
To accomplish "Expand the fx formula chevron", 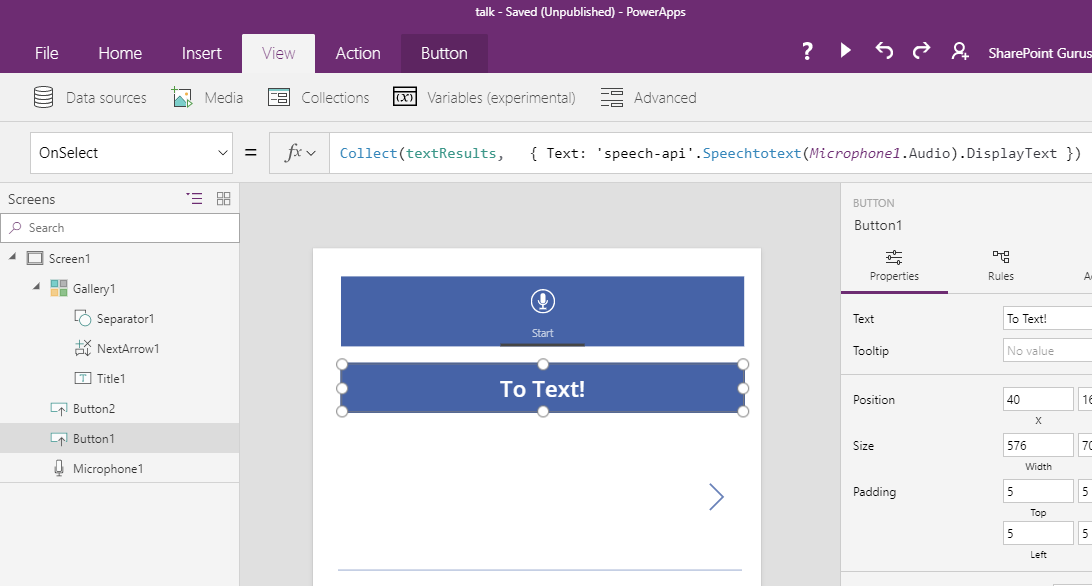I will point(301,153).
